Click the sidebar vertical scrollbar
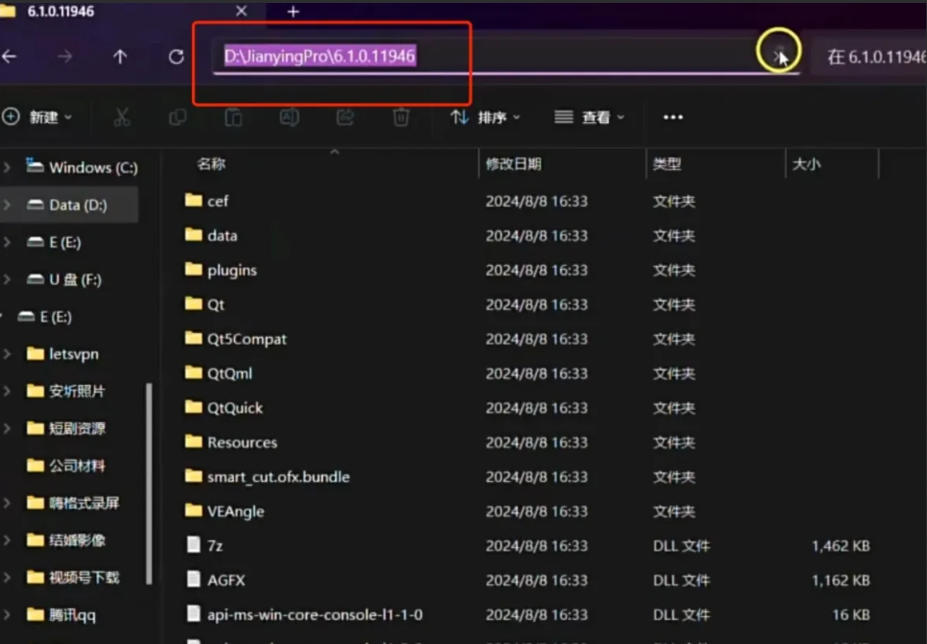Screen dimensions: 927x644 coord(149,484)
